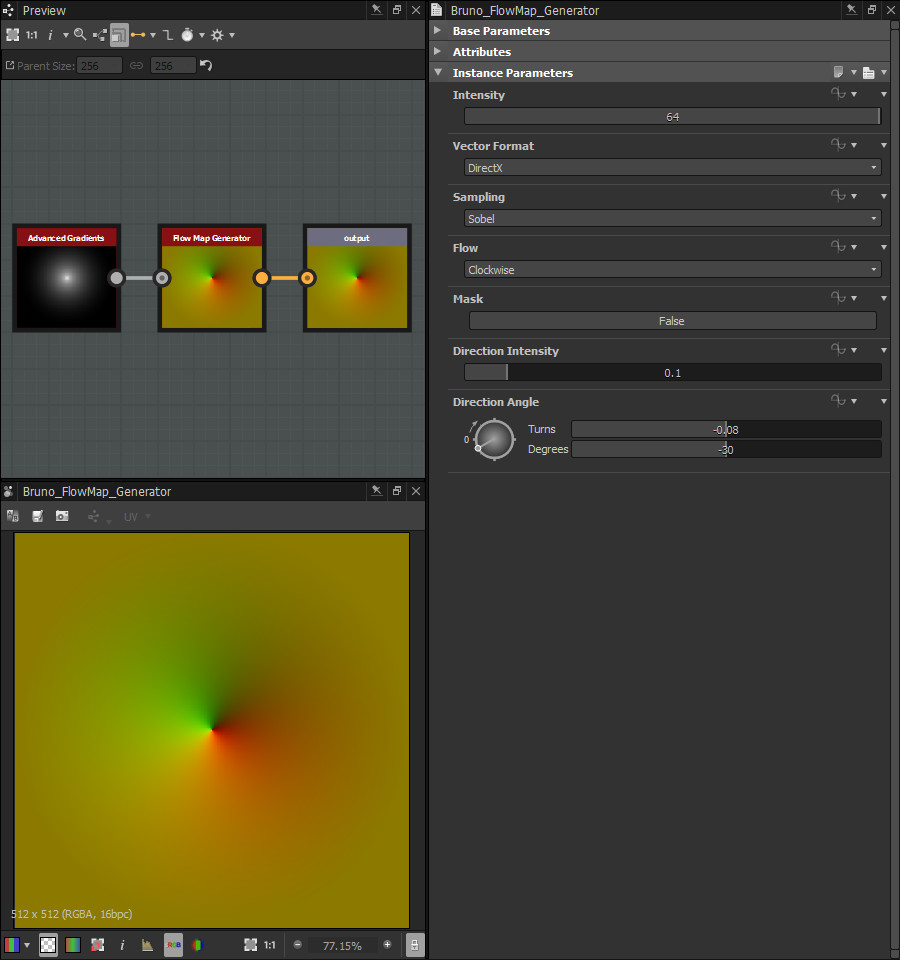The width and height of the screenshot is (900, 960).
Task: Click the Parent Size reset arrow button
Action: click(x=207, y=64)
